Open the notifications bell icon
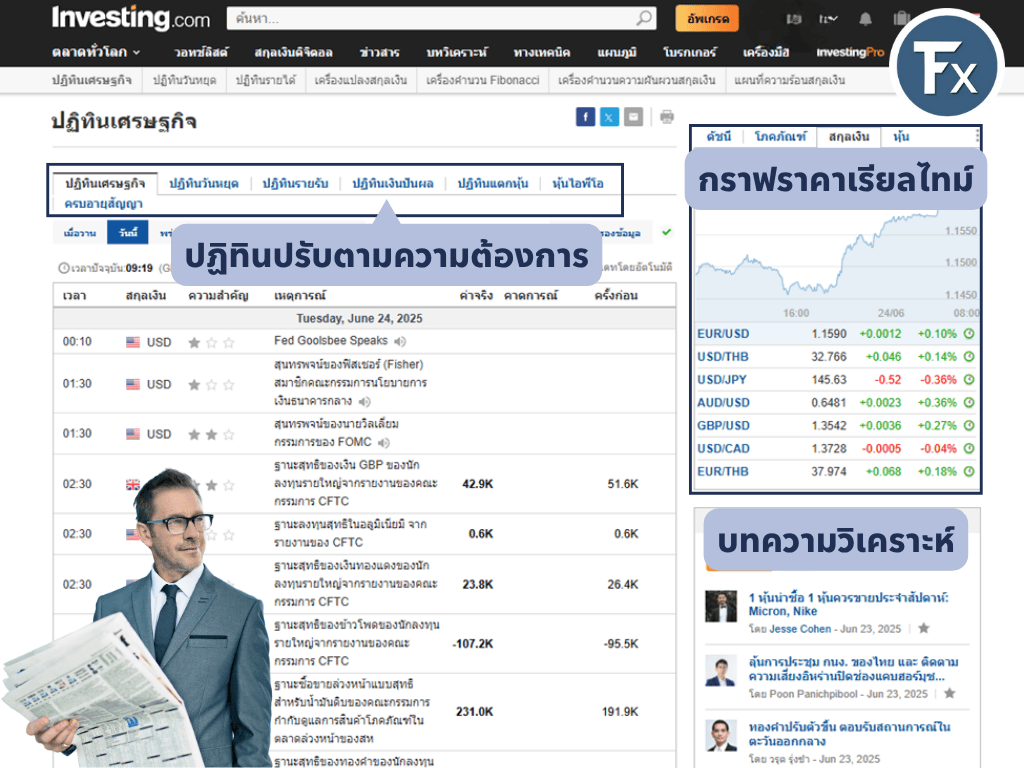The width and height of the screenshot is (1024, 768). (x=865, y=18)
